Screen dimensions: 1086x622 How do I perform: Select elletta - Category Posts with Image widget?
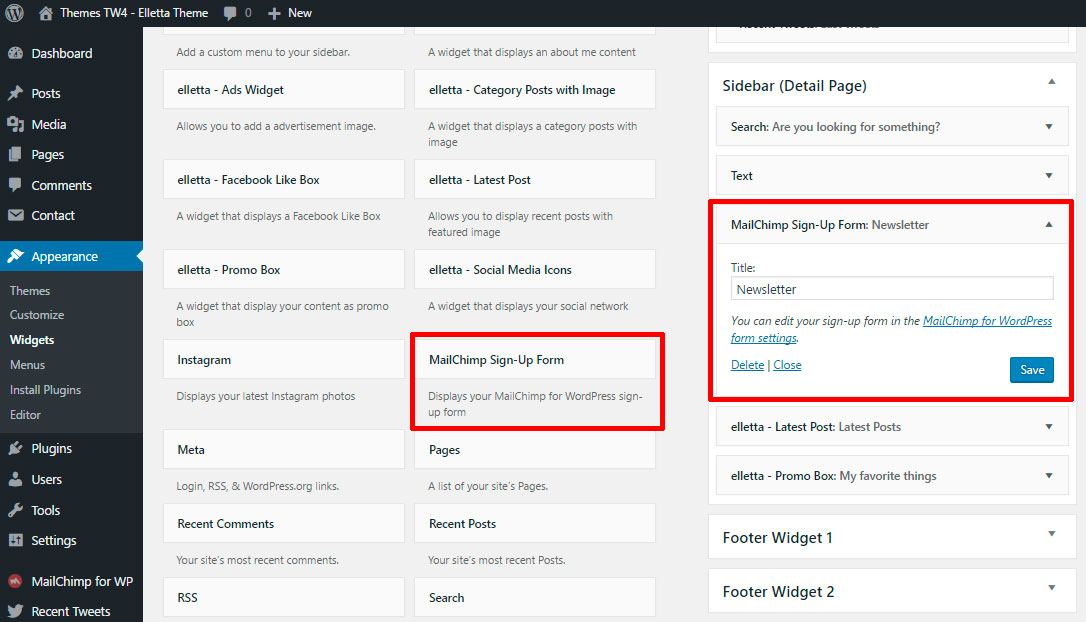pos(535,89)
